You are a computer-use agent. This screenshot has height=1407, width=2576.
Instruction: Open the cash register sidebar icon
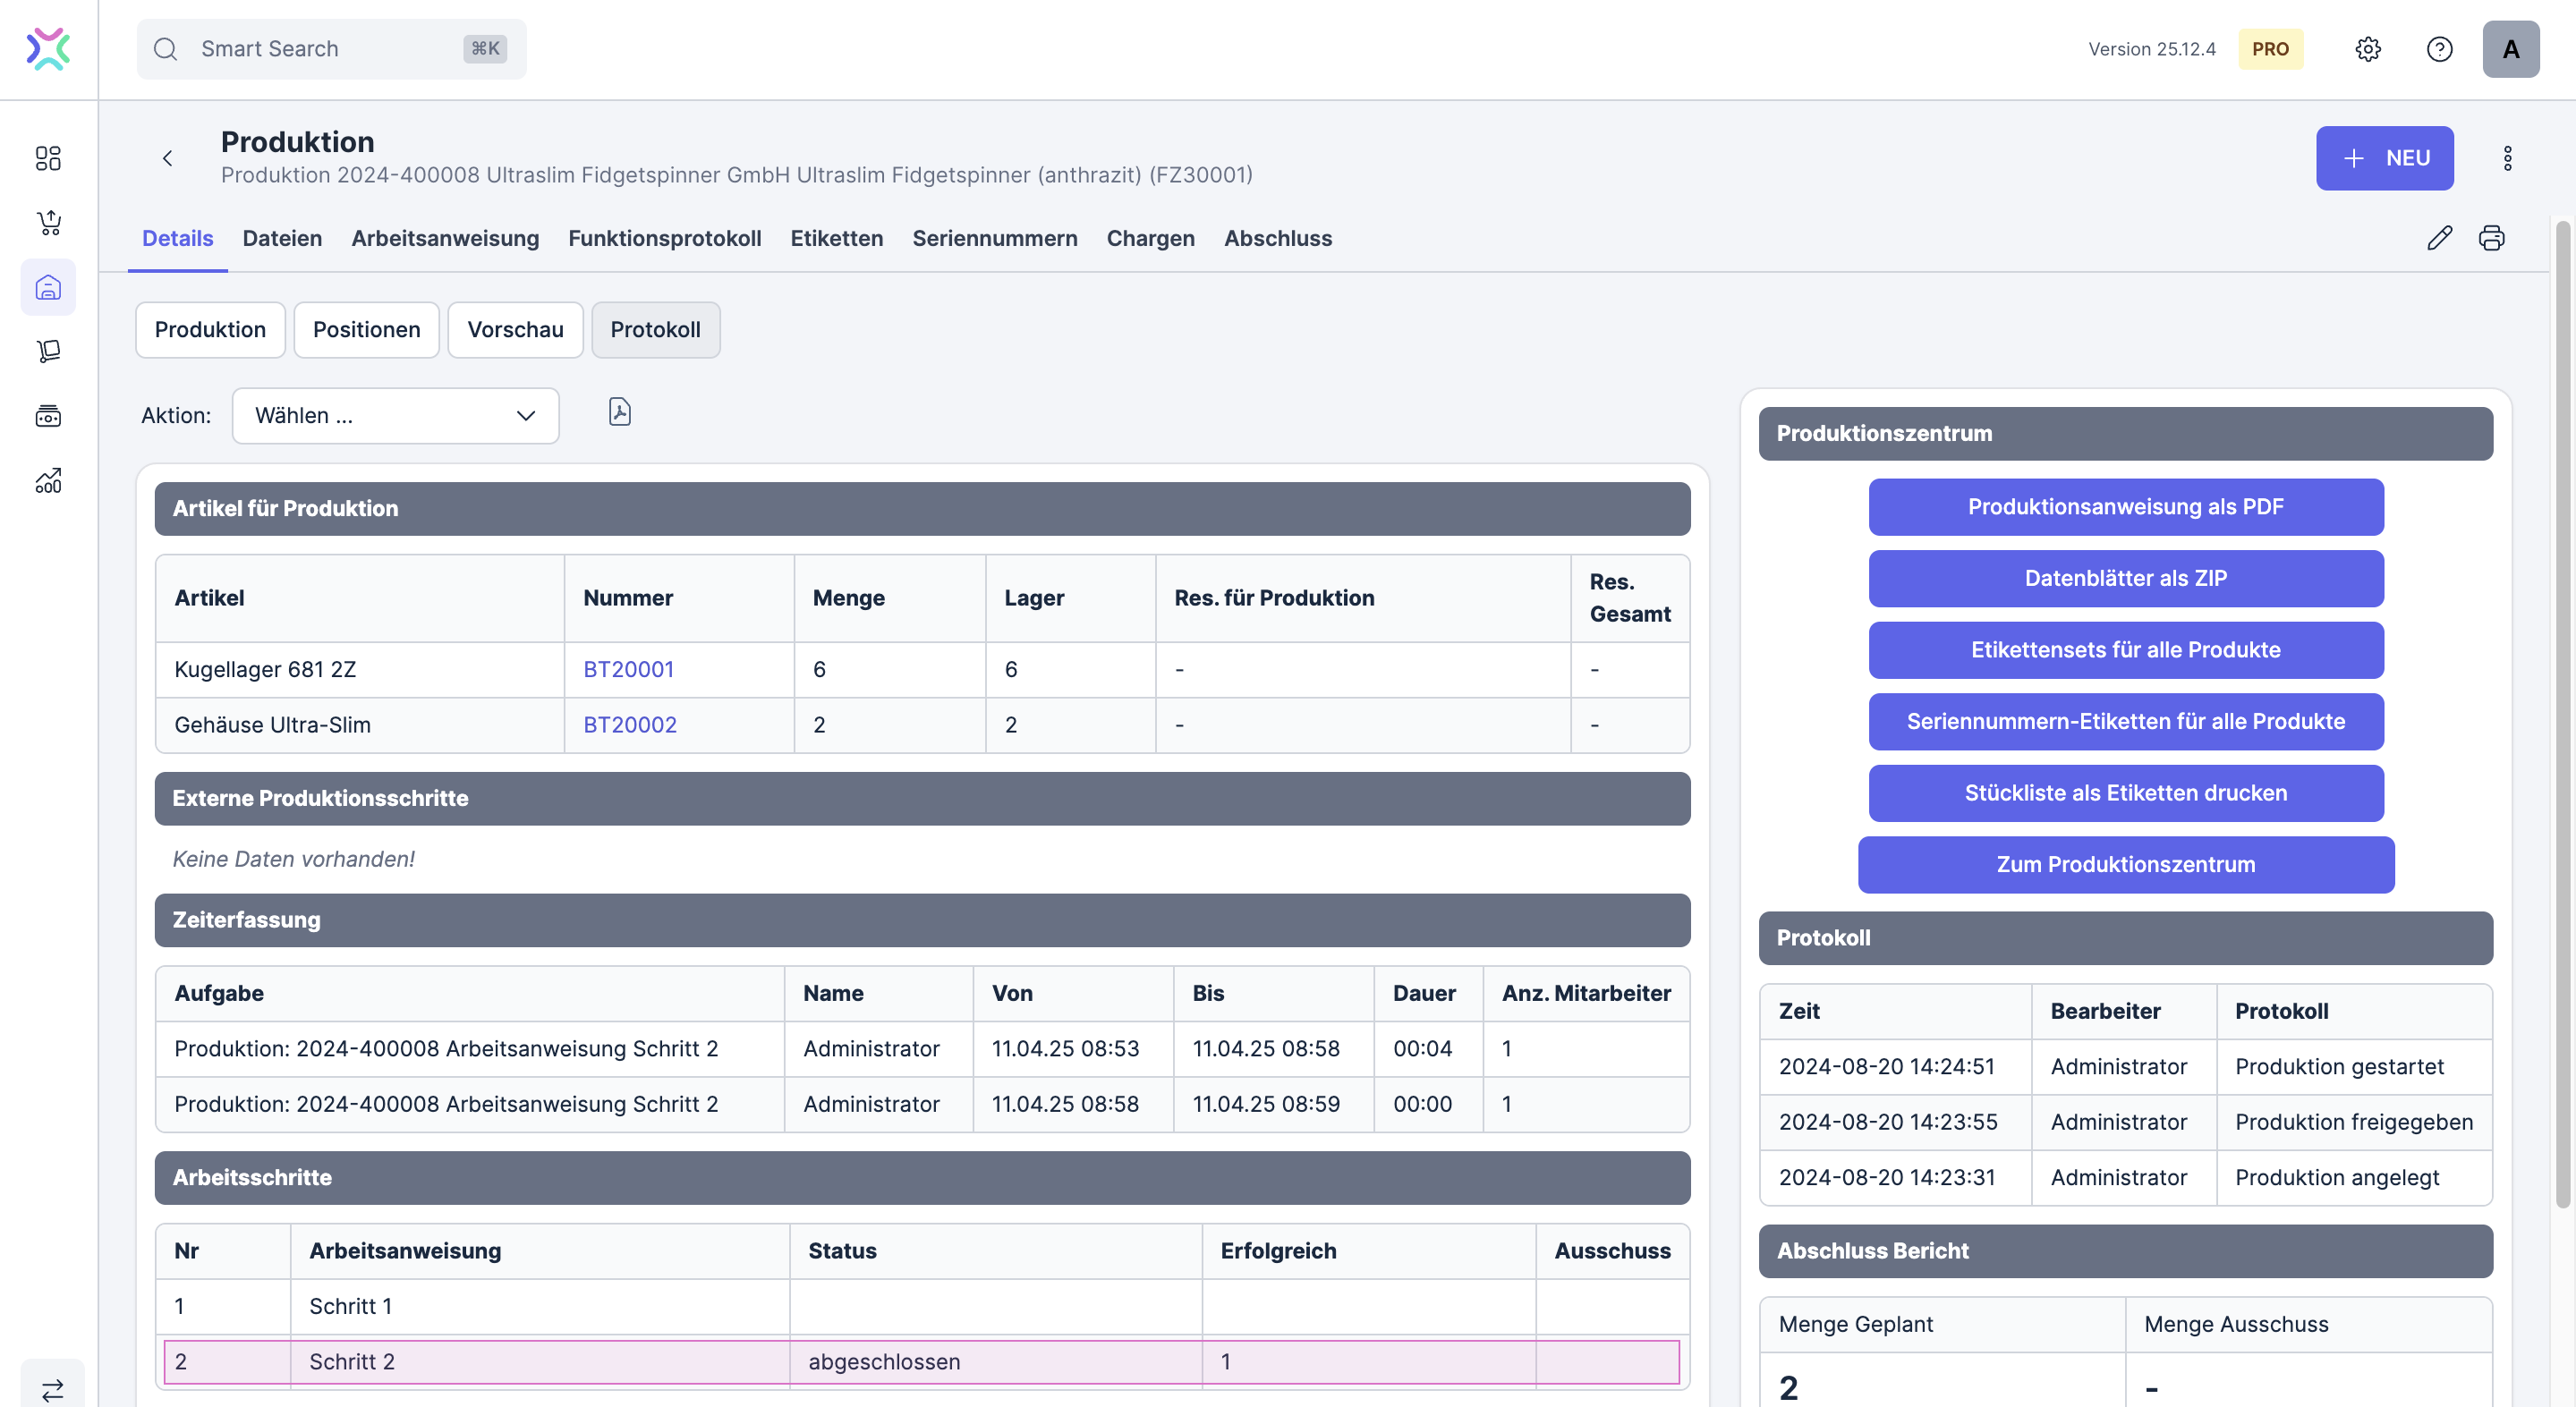48,416
